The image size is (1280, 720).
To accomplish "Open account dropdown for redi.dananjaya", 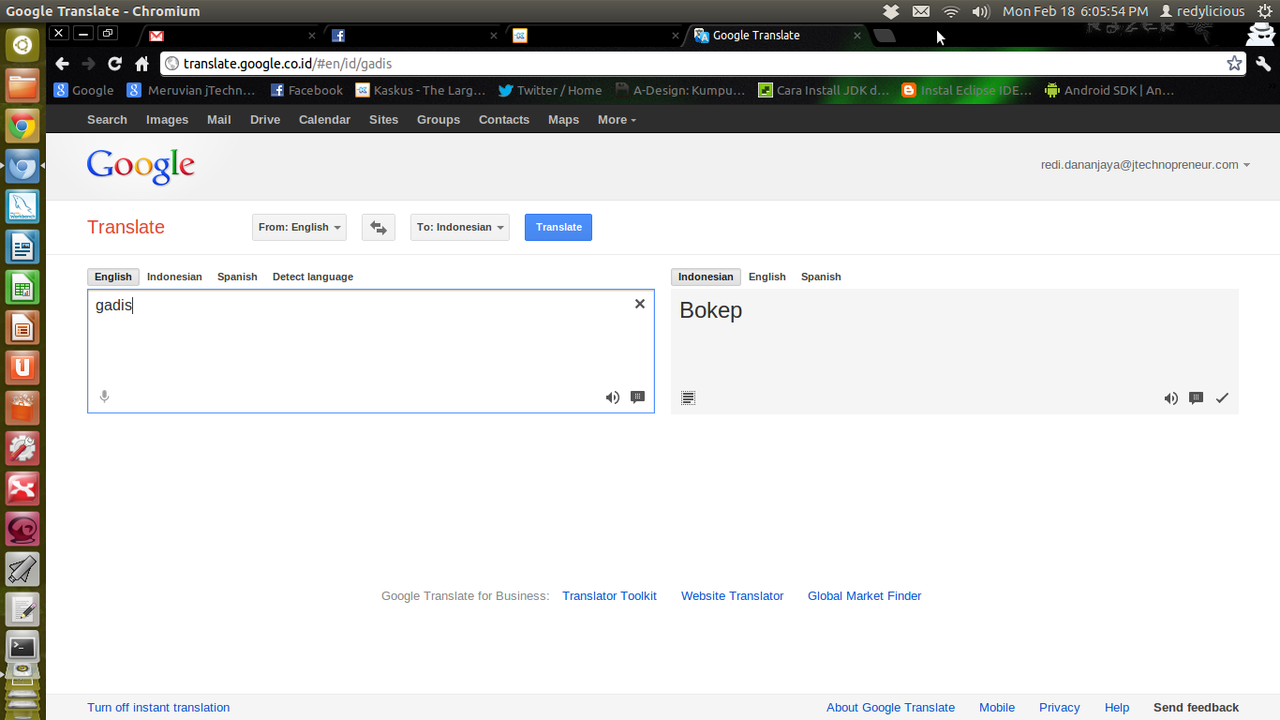I will 1145,165.
